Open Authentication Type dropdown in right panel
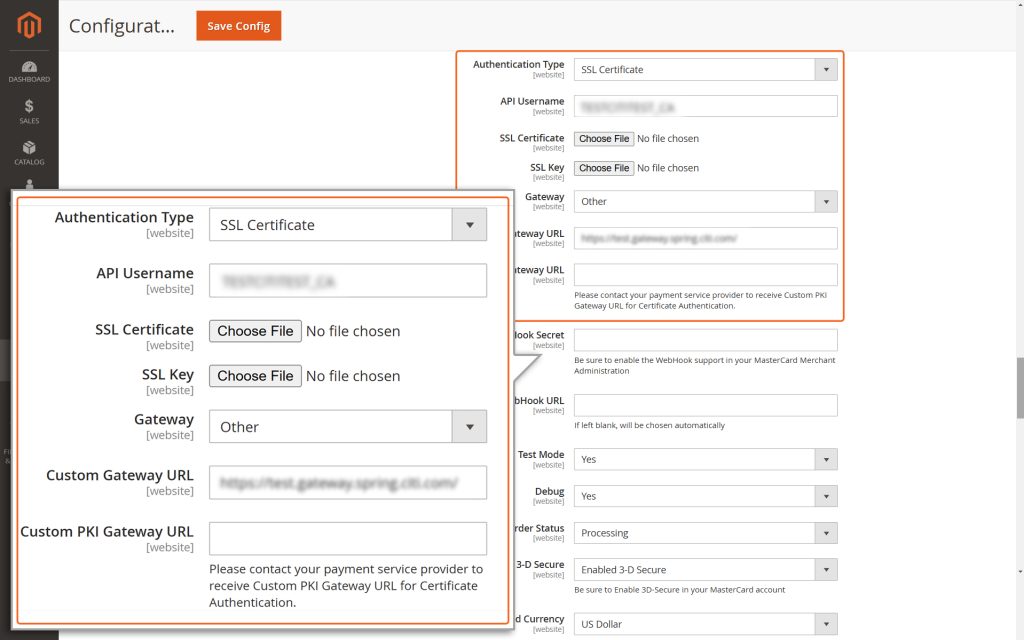This screenshot has height=640, width=1024. coord(705,70)
